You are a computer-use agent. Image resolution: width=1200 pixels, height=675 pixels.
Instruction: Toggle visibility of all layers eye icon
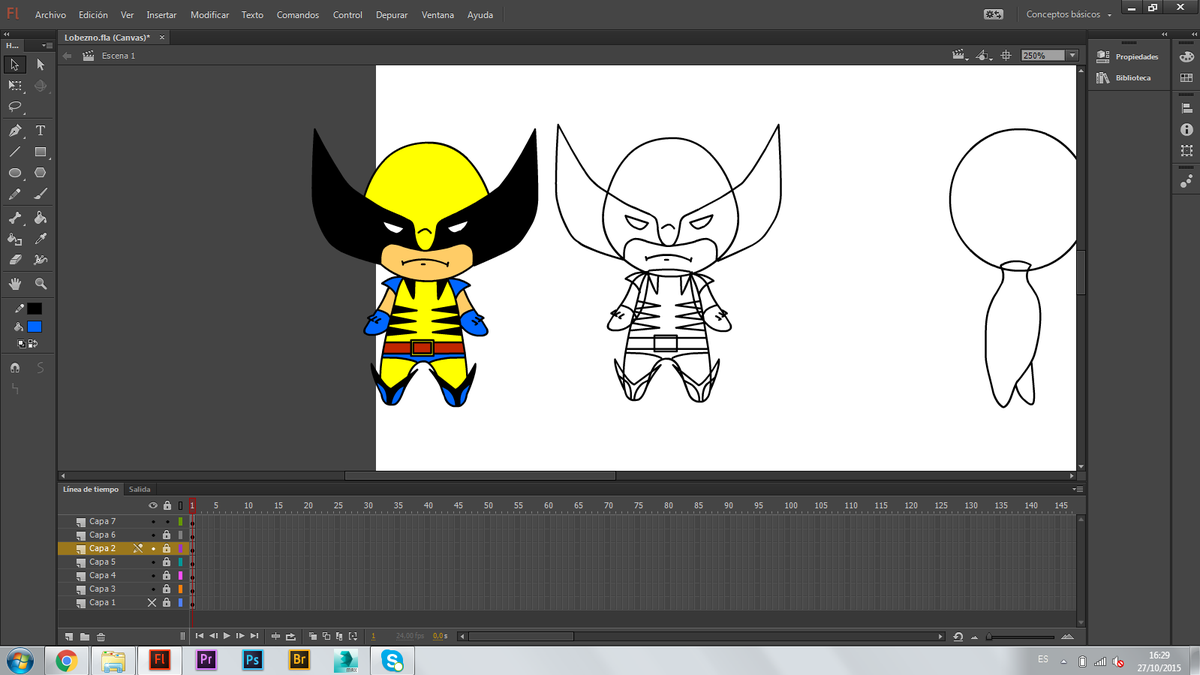pyautogui.click(x=153, y=506)
